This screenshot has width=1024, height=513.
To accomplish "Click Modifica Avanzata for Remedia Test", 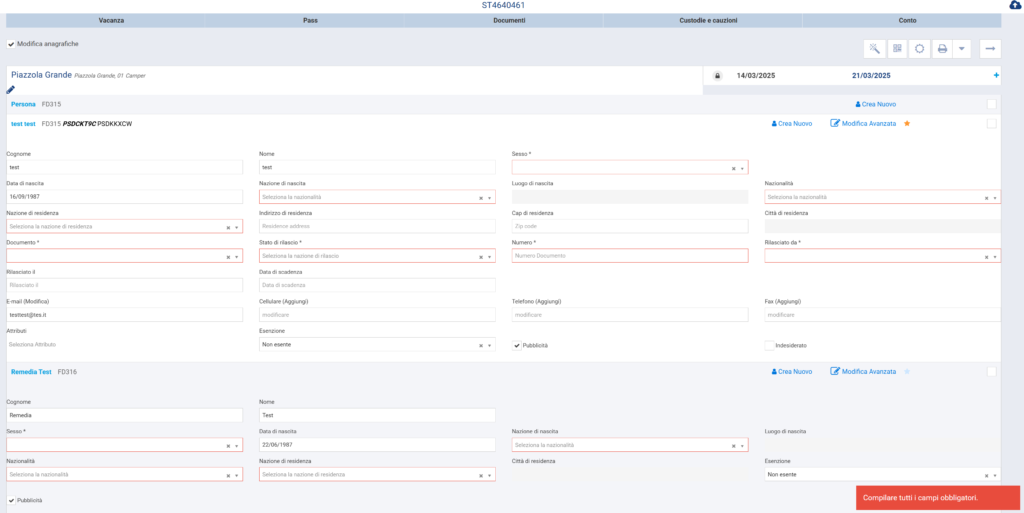I will 863,372.
